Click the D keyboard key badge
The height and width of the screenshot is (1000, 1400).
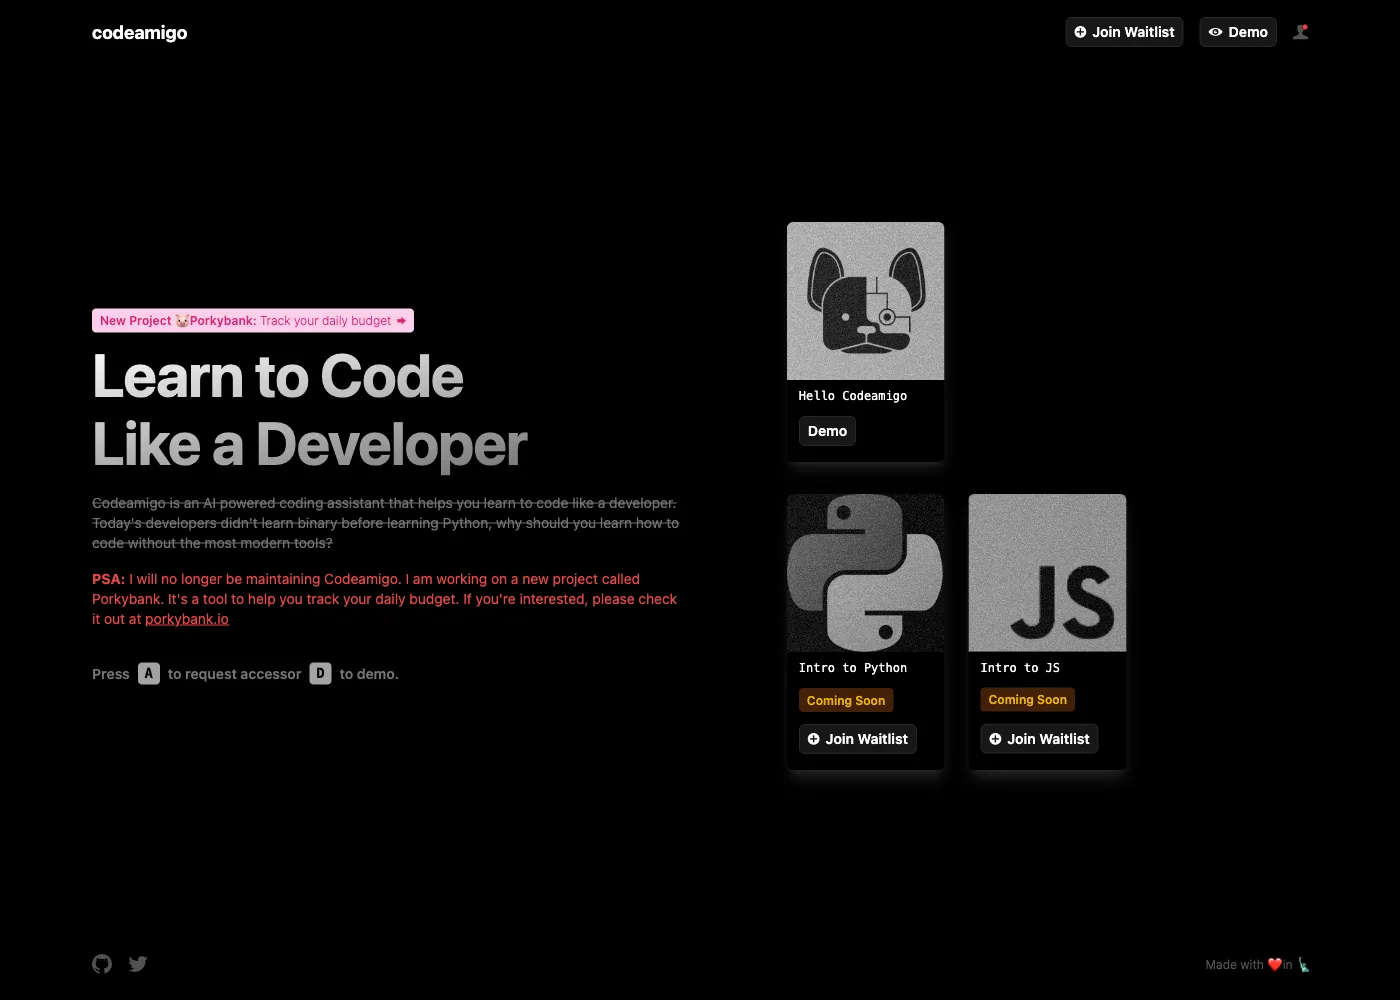[320, 673]
